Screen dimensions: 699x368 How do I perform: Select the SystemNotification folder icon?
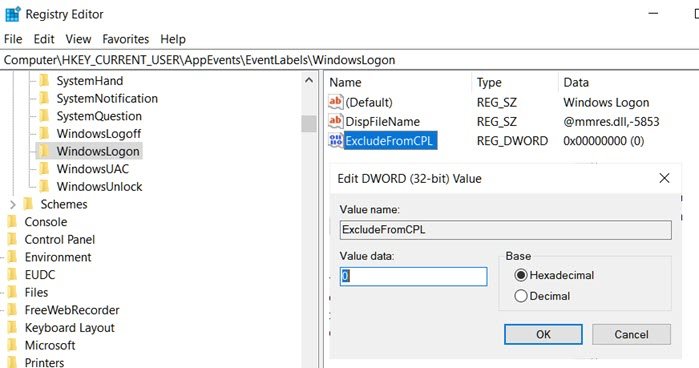[44, 98]
